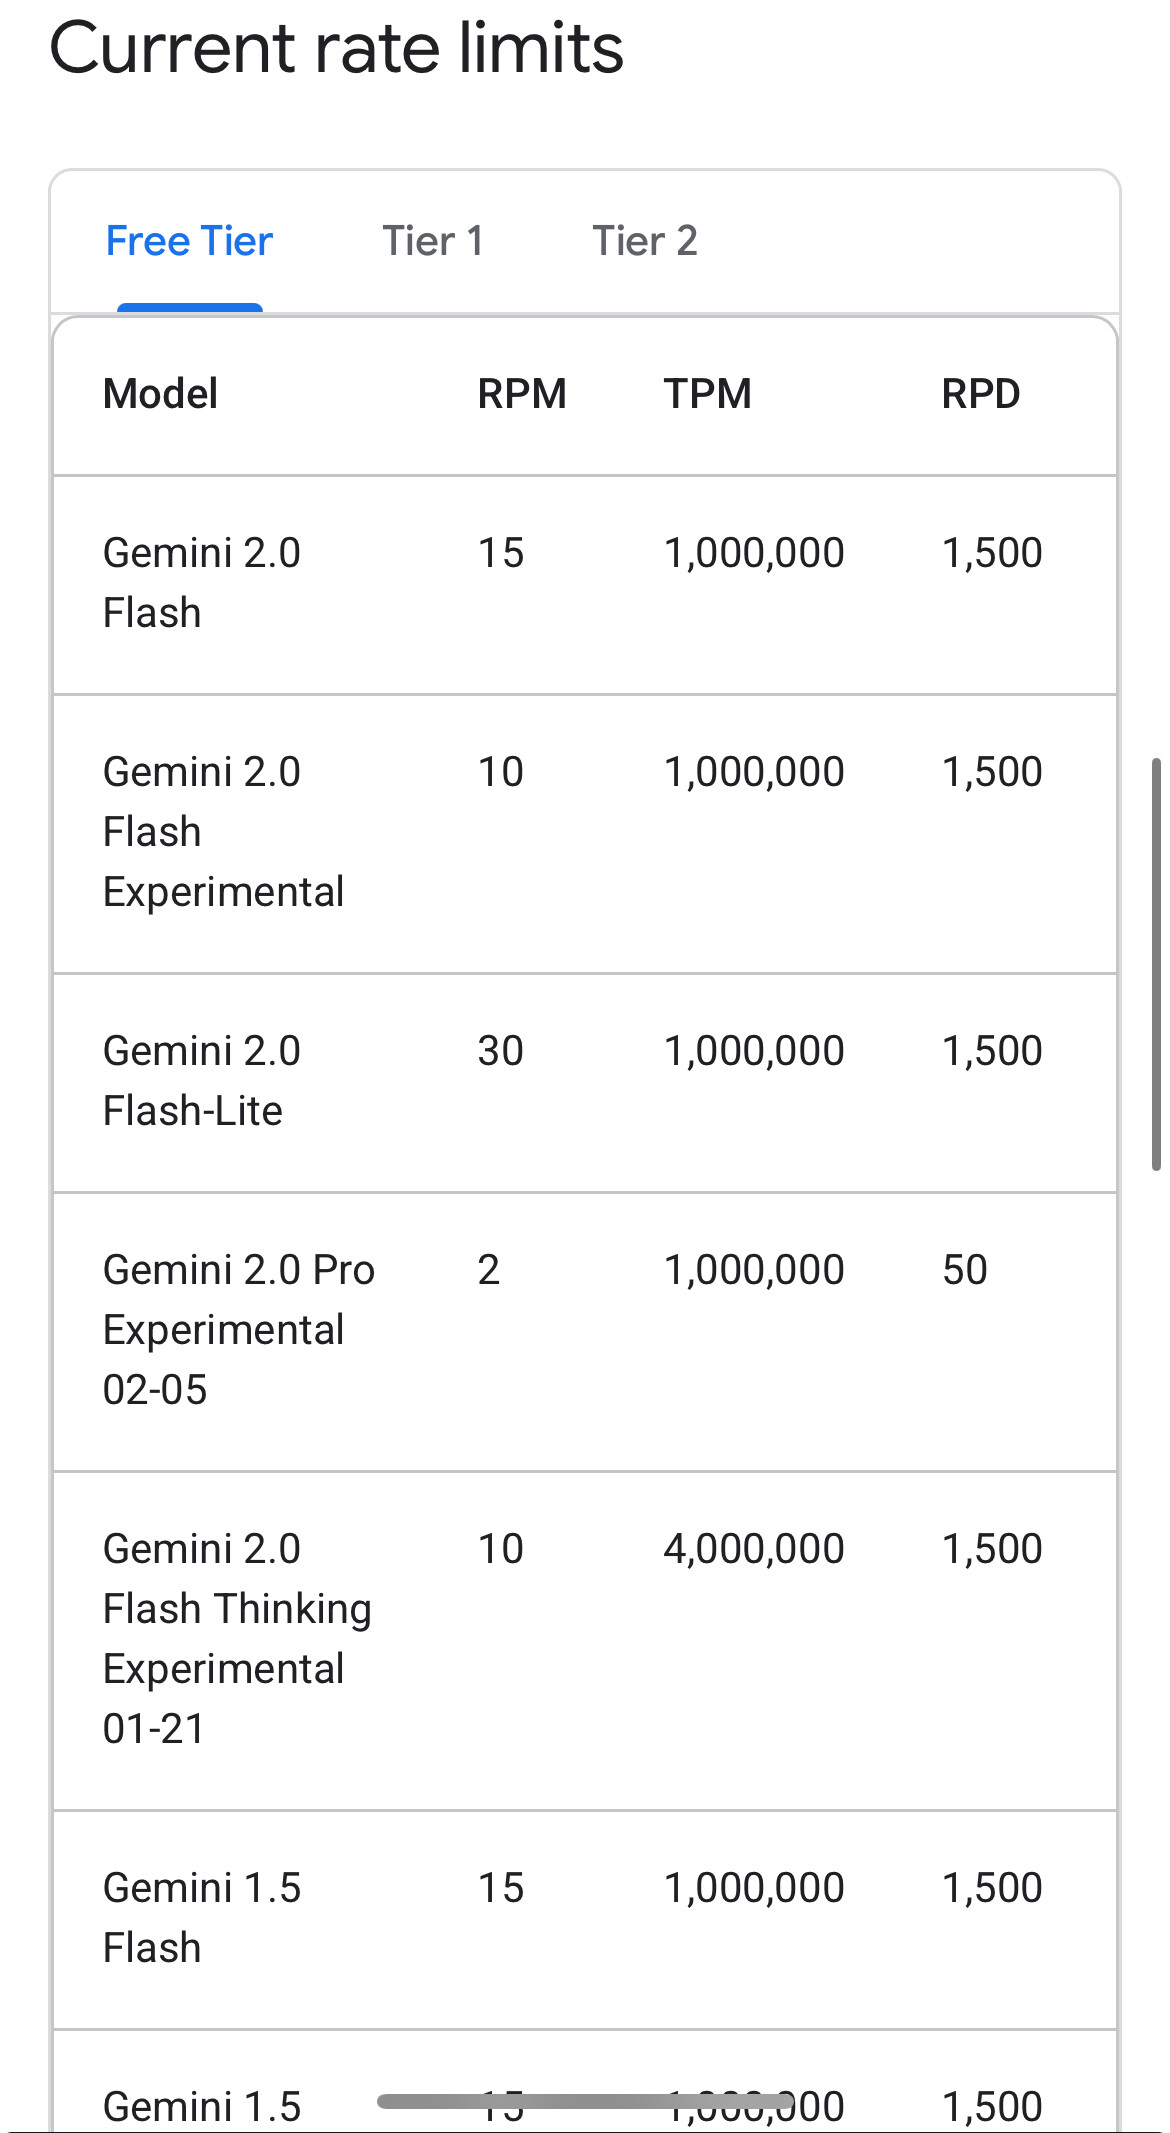Open the Tier 1 tab
1170x2133 pixels.
pyautogui.click(x=433, y=242)
